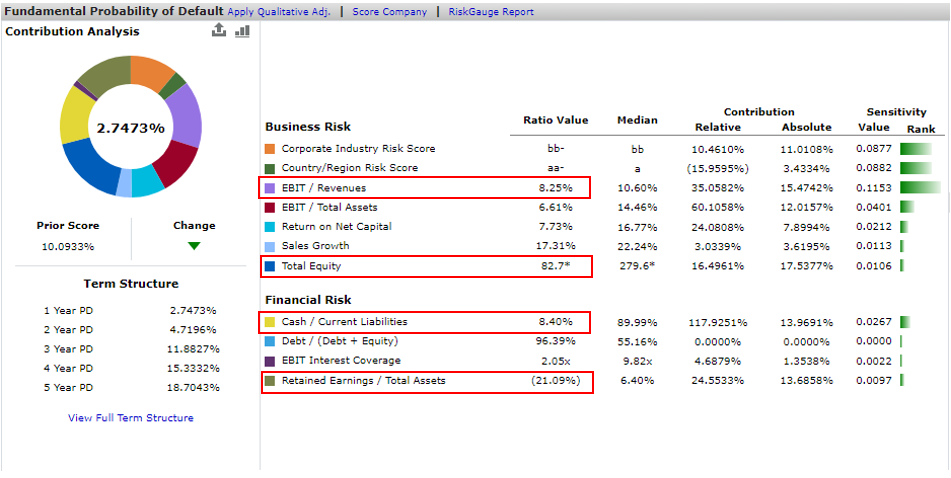Click the green downward Change arrow

194,246
